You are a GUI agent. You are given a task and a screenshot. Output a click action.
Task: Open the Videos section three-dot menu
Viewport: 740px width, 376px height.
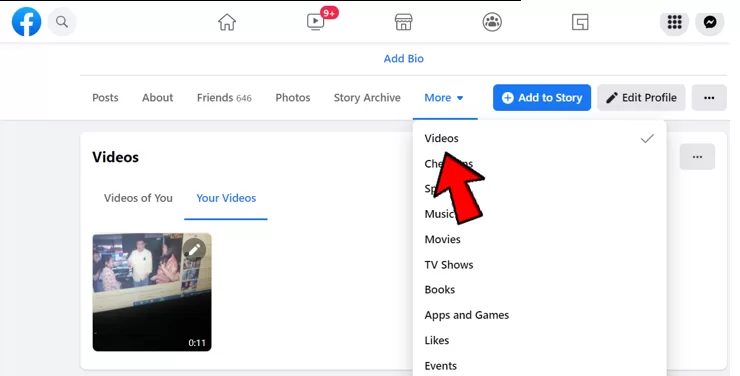coord(697,157)
